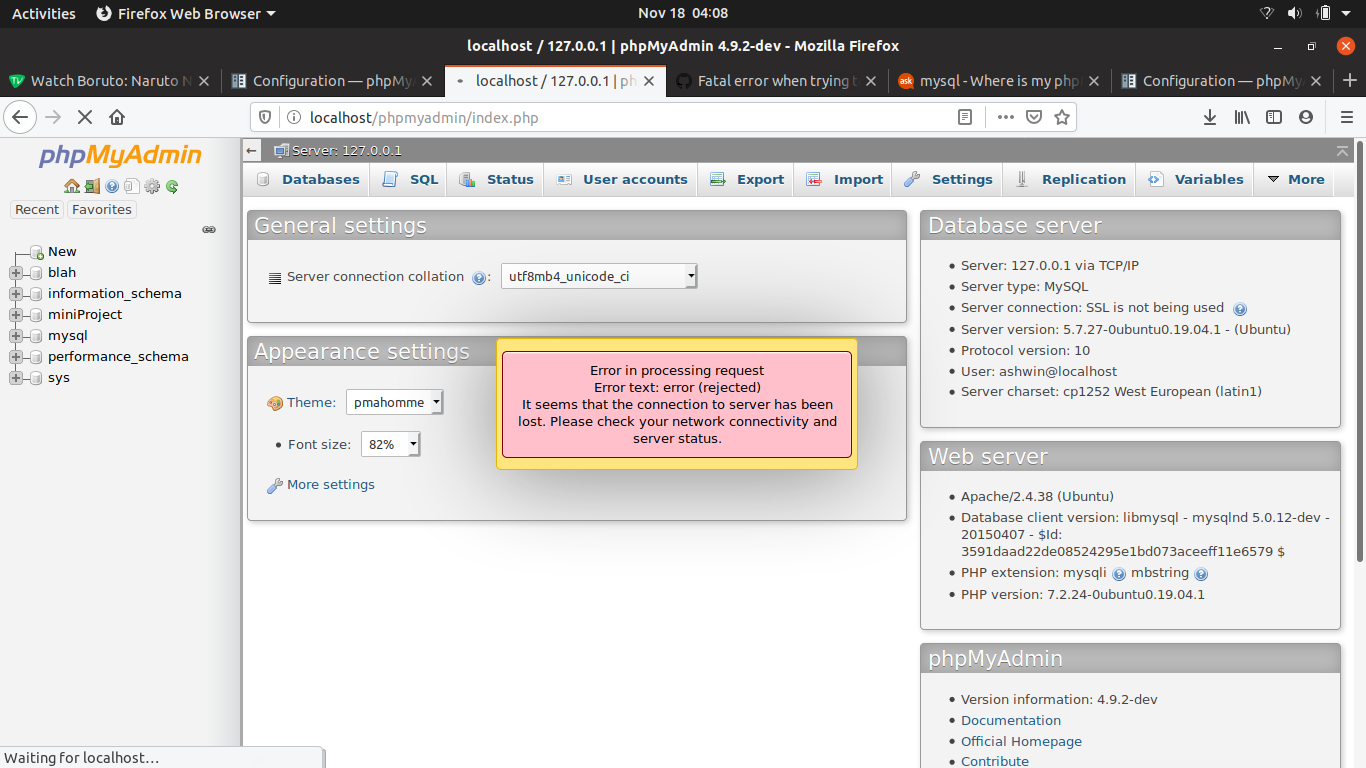The image size is (1366, 768).
Task: Click the mysql database cylinder icon
Action: pyautogui.click(x=37, y=336)
